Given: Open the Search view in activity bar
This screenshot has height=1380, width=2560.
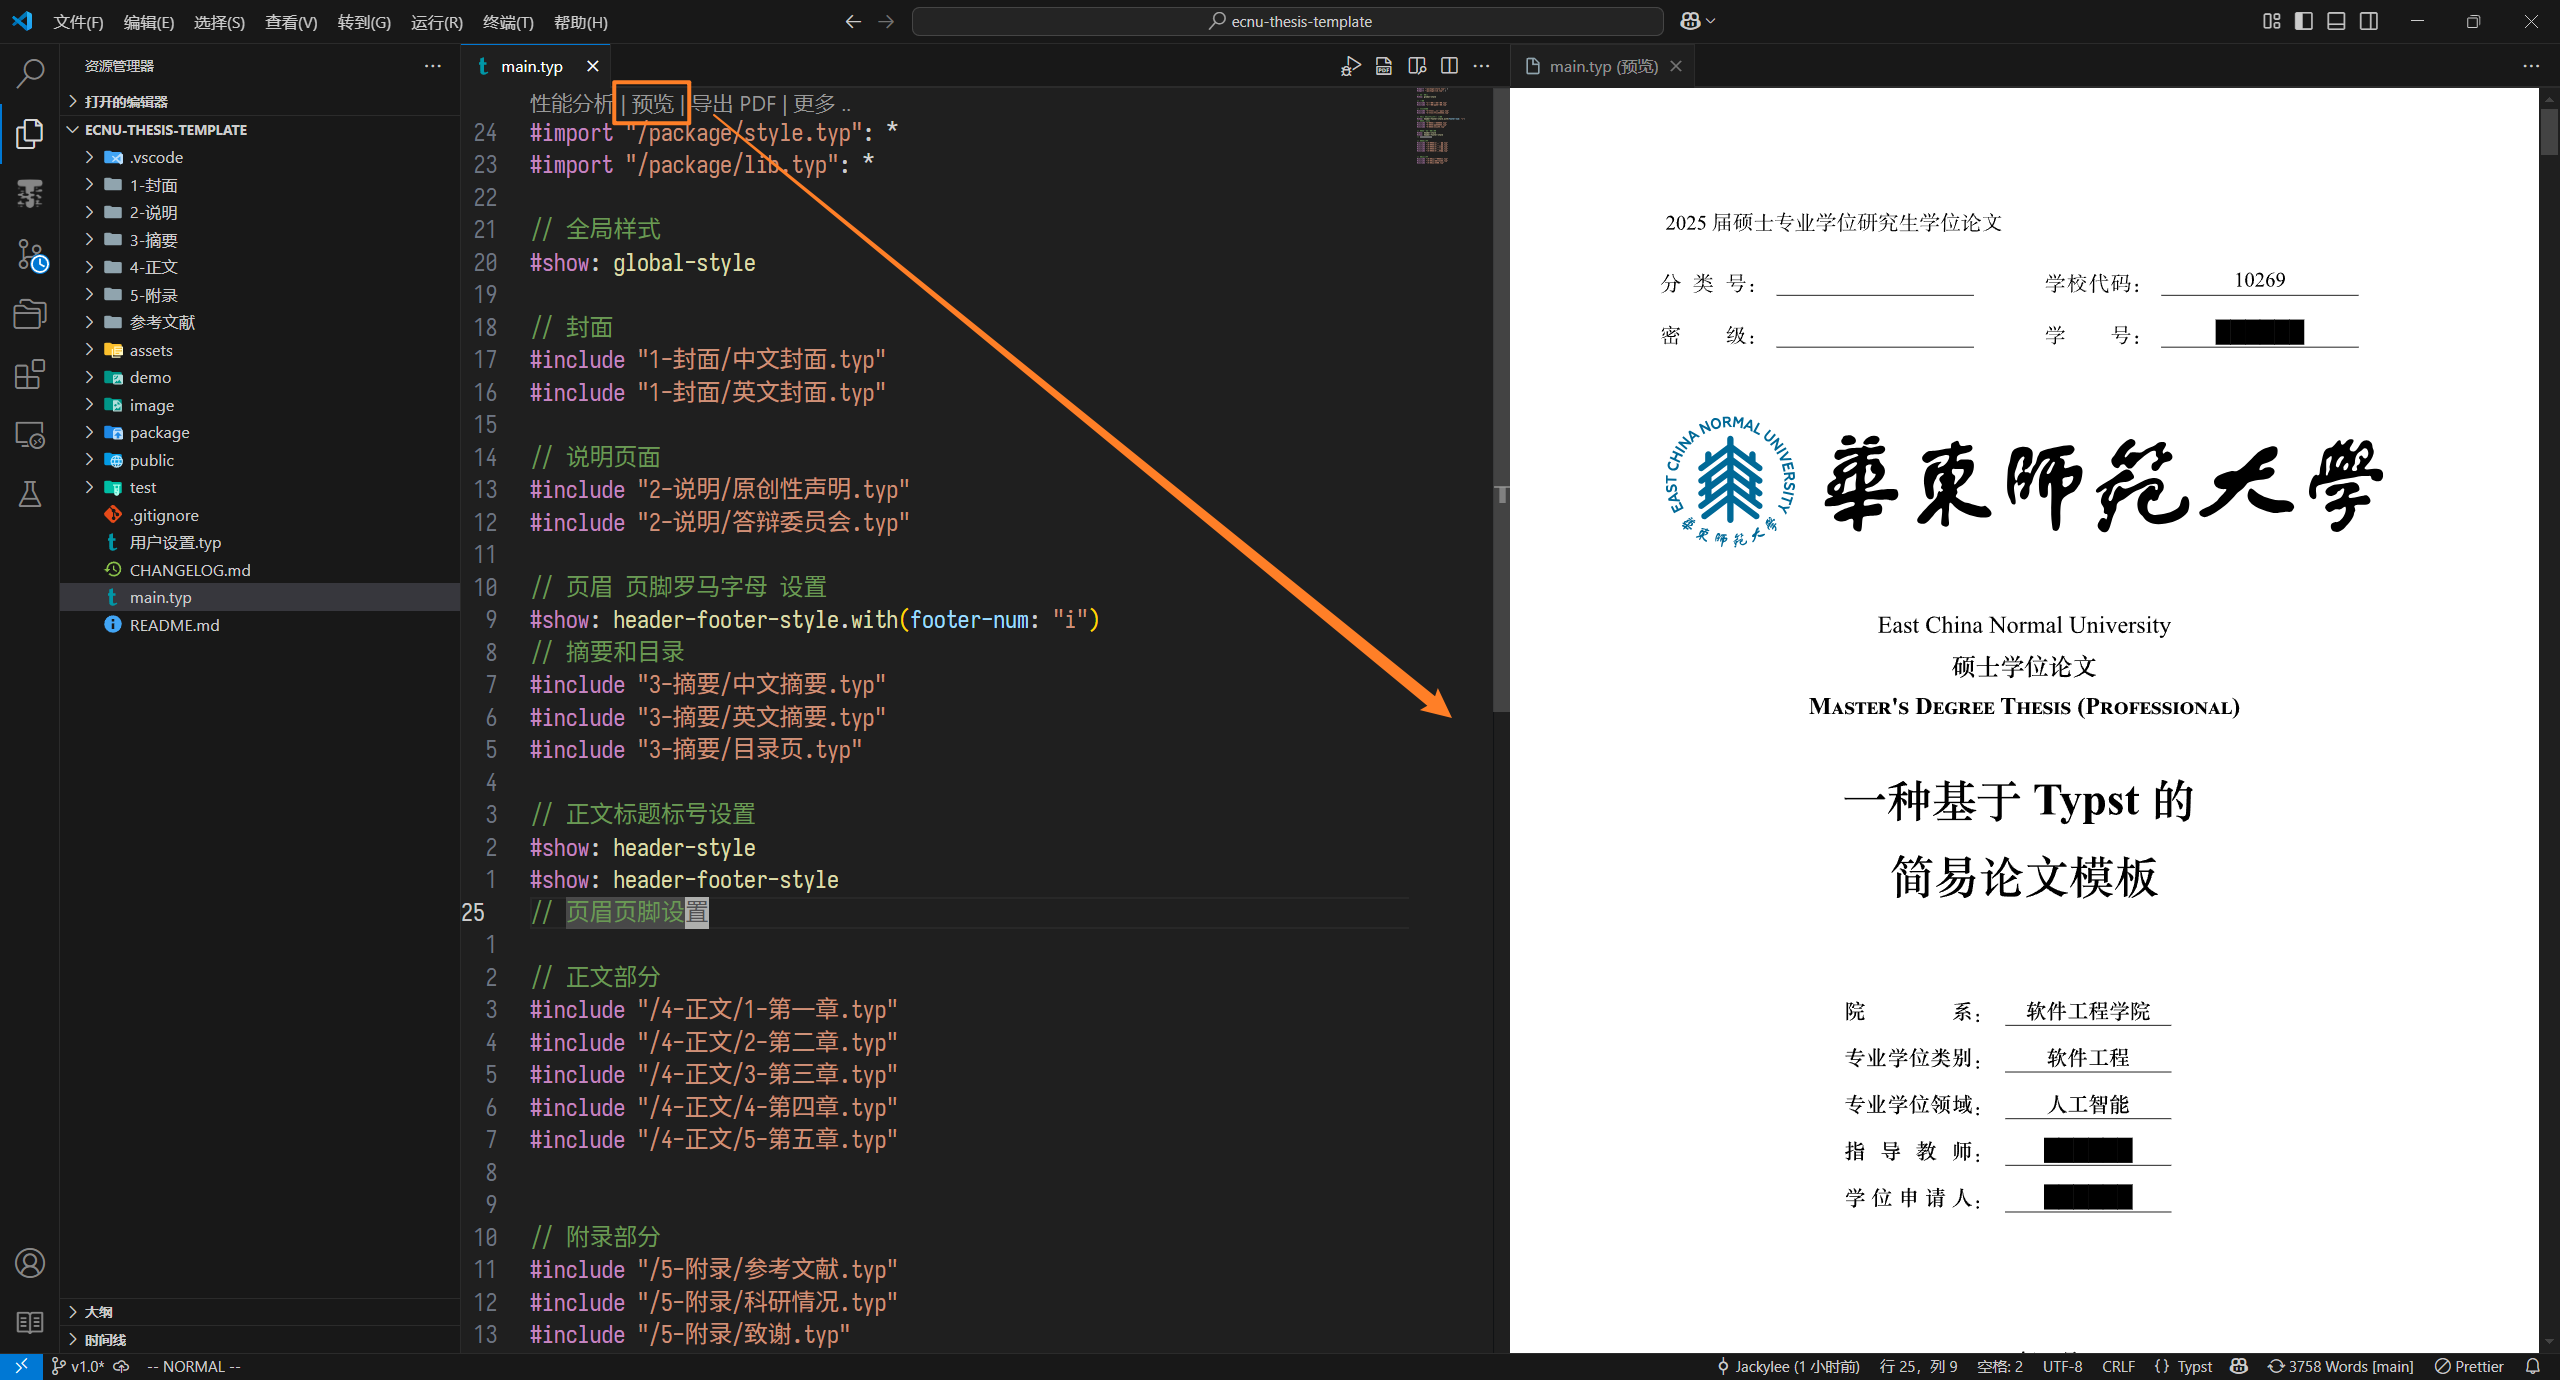Looking at the screenshot, I should [x=30, y=73].
